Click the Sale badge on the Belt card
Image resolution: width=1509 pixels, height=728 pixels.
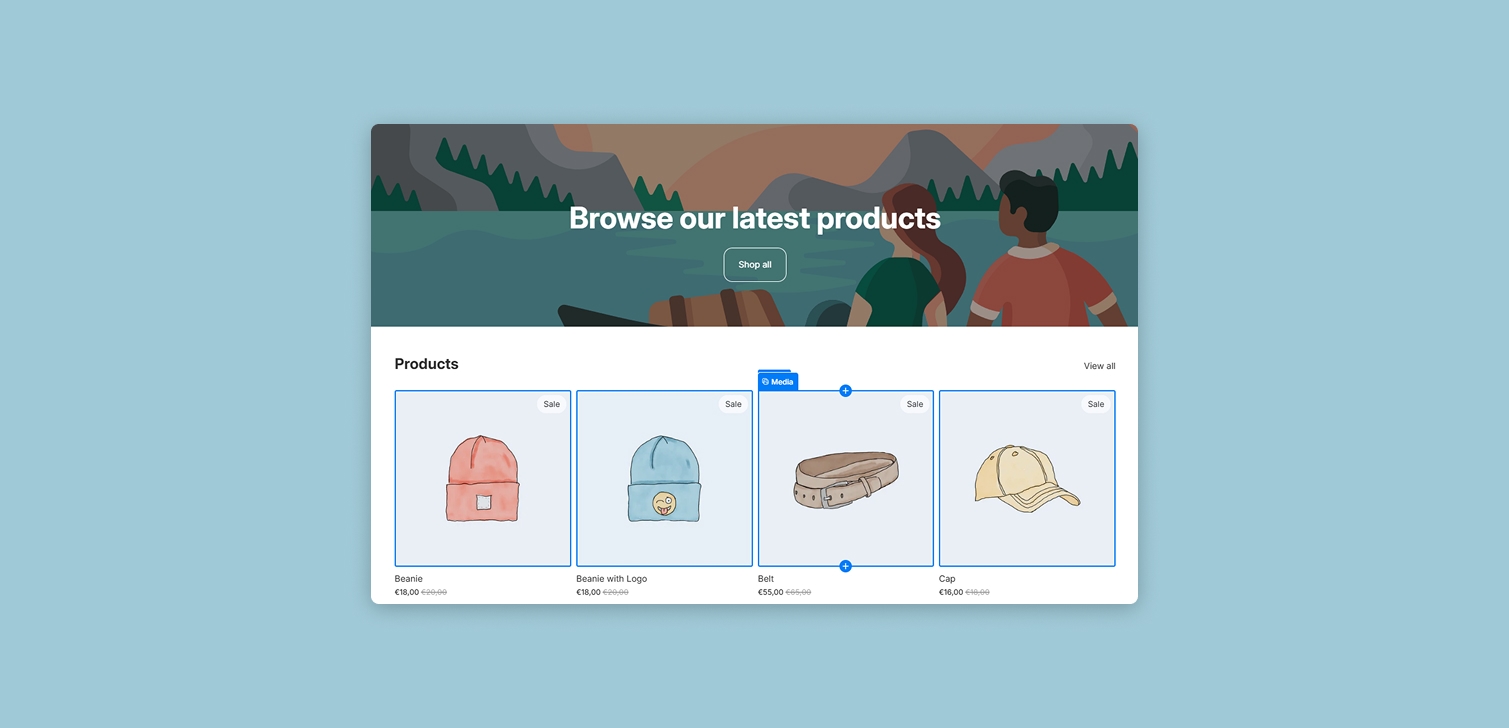coord(914,404)
